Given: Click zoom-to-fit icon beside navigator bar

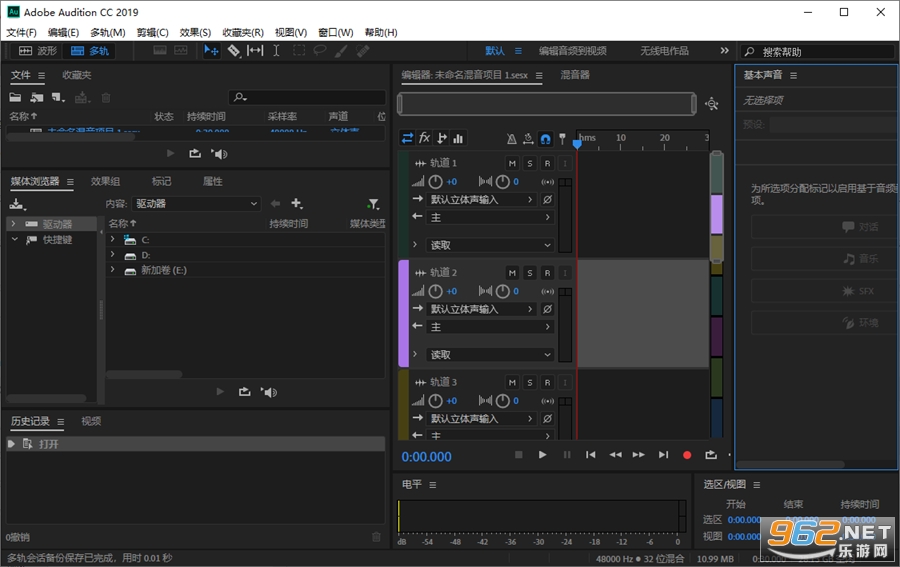Looking at the screenshot, I should pyautogui.click(x=712, y=104).
